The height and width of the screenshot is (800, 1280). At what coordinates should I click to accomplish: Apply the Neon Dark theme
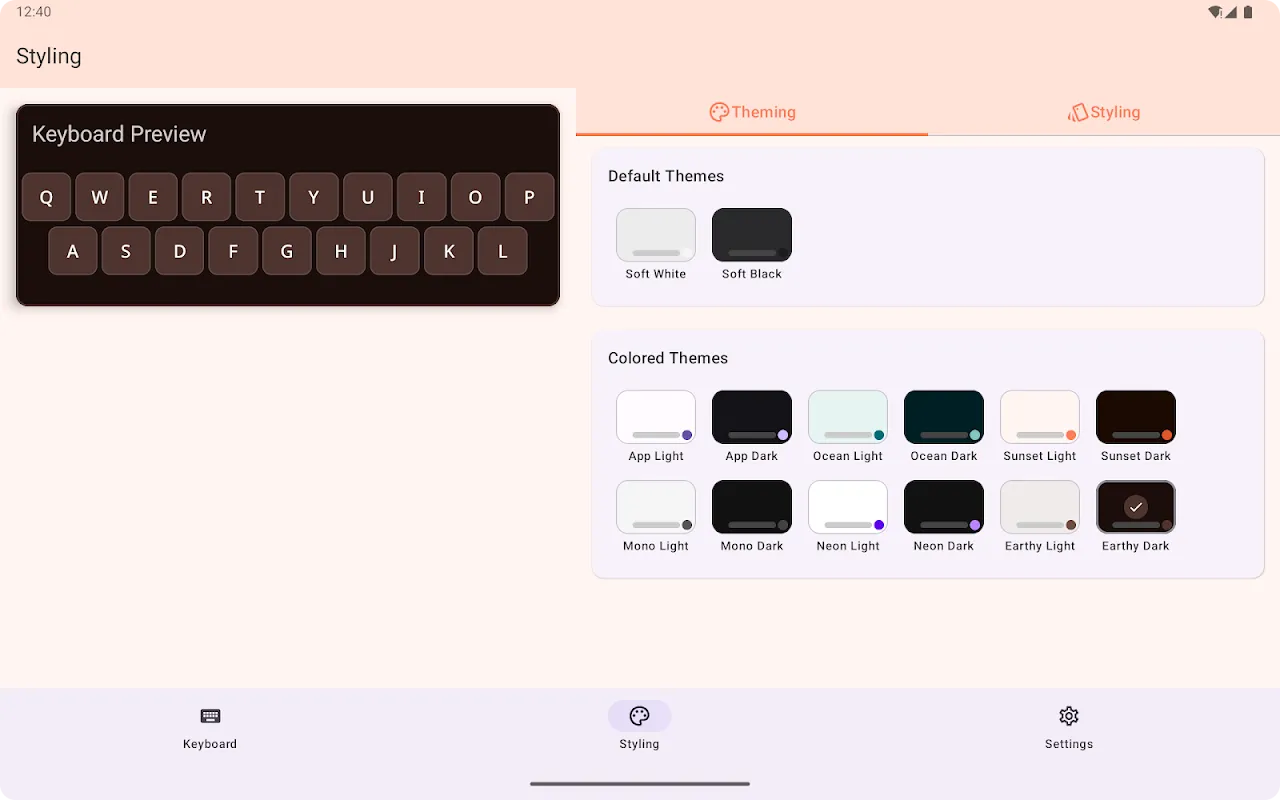click(944, 507)
